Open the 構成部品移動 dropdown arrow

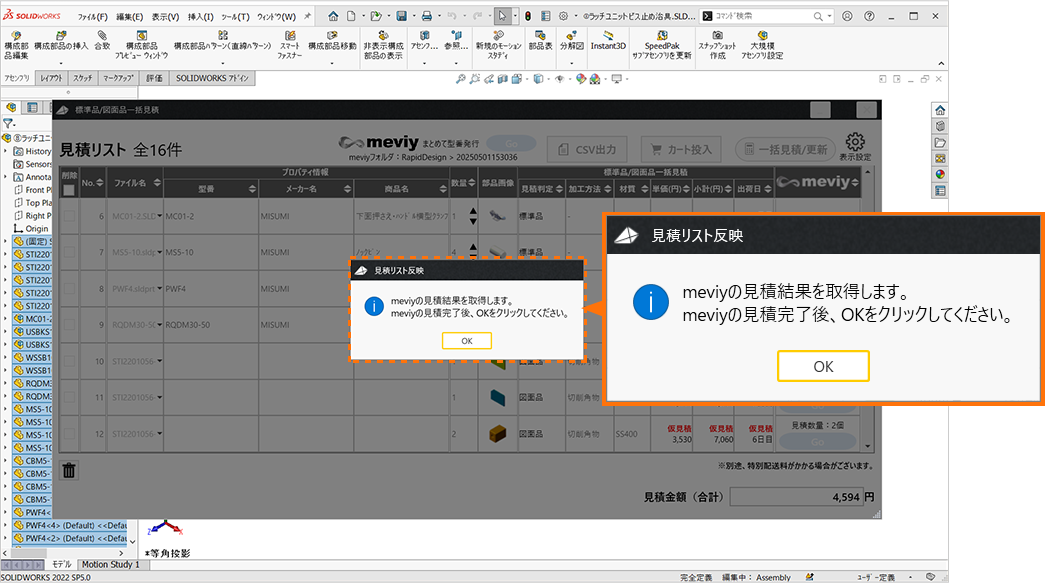pos(332,63)
